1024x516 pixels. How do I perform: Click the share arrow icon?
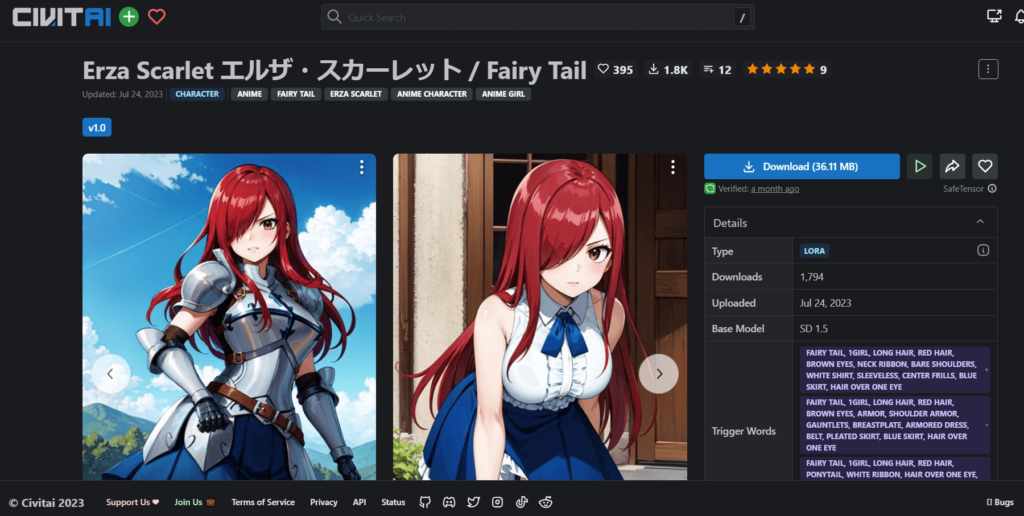click(x=952, y=166)
